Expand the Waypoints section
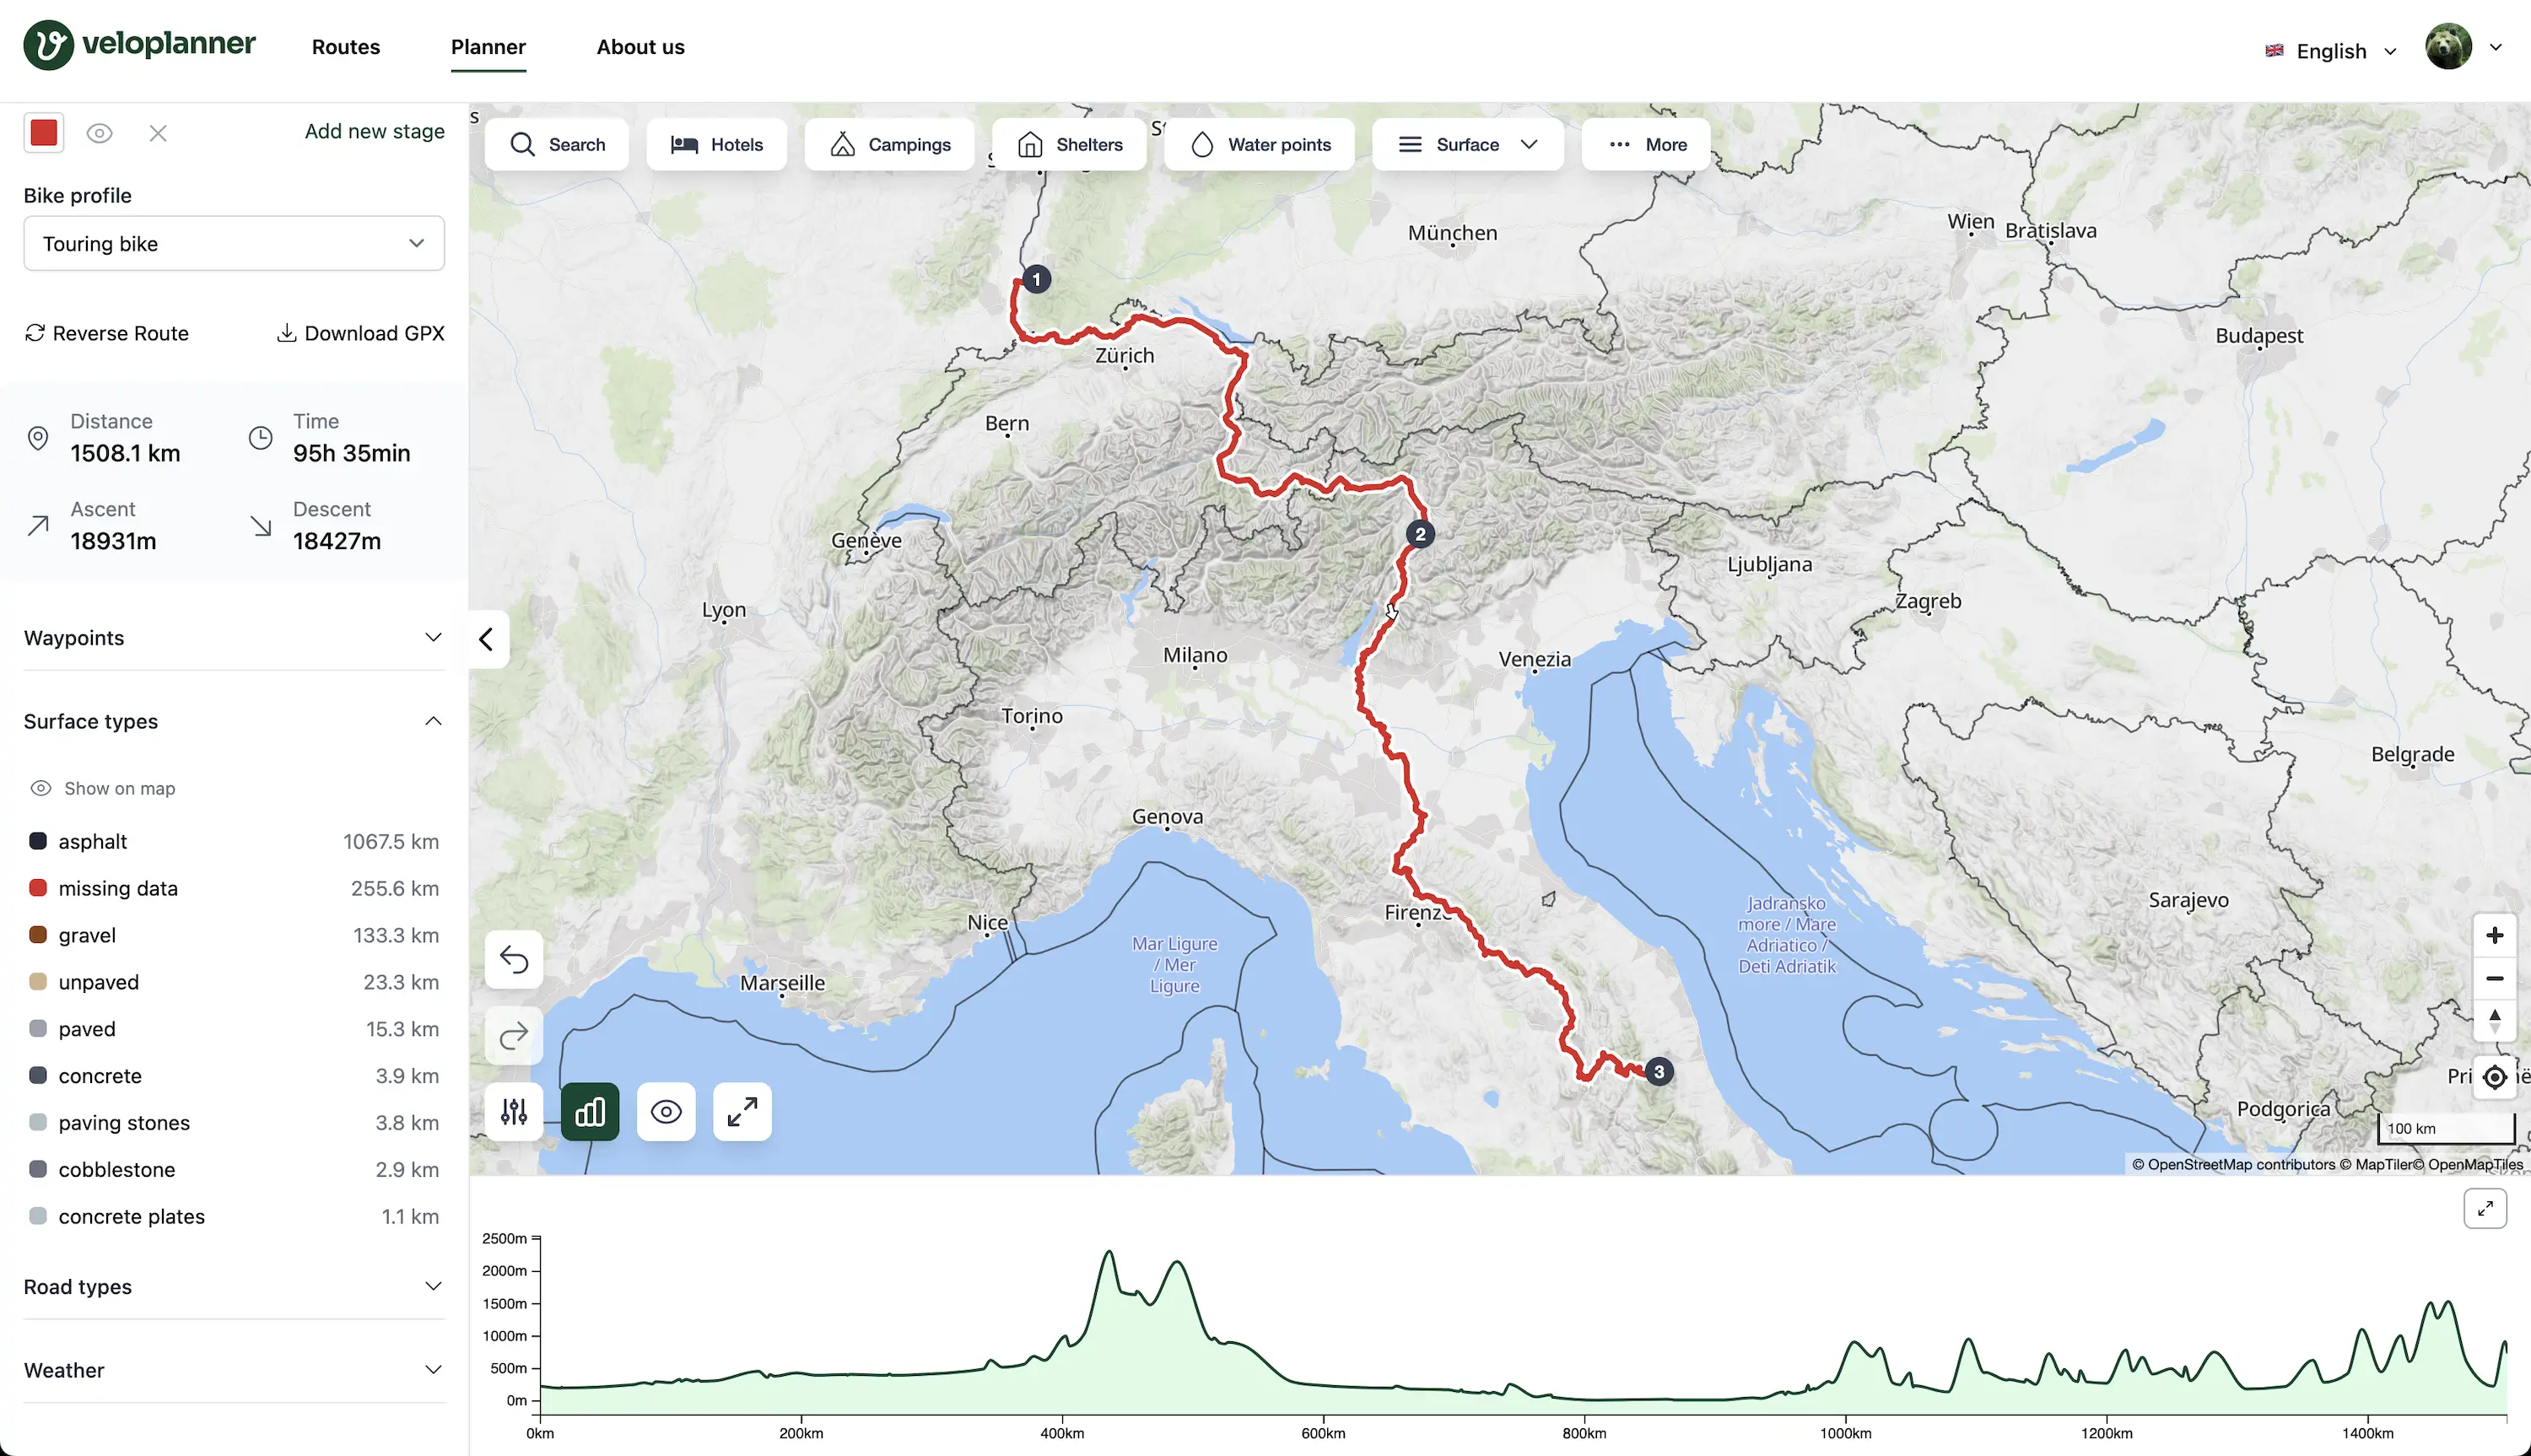 click(x=234, y=638)
